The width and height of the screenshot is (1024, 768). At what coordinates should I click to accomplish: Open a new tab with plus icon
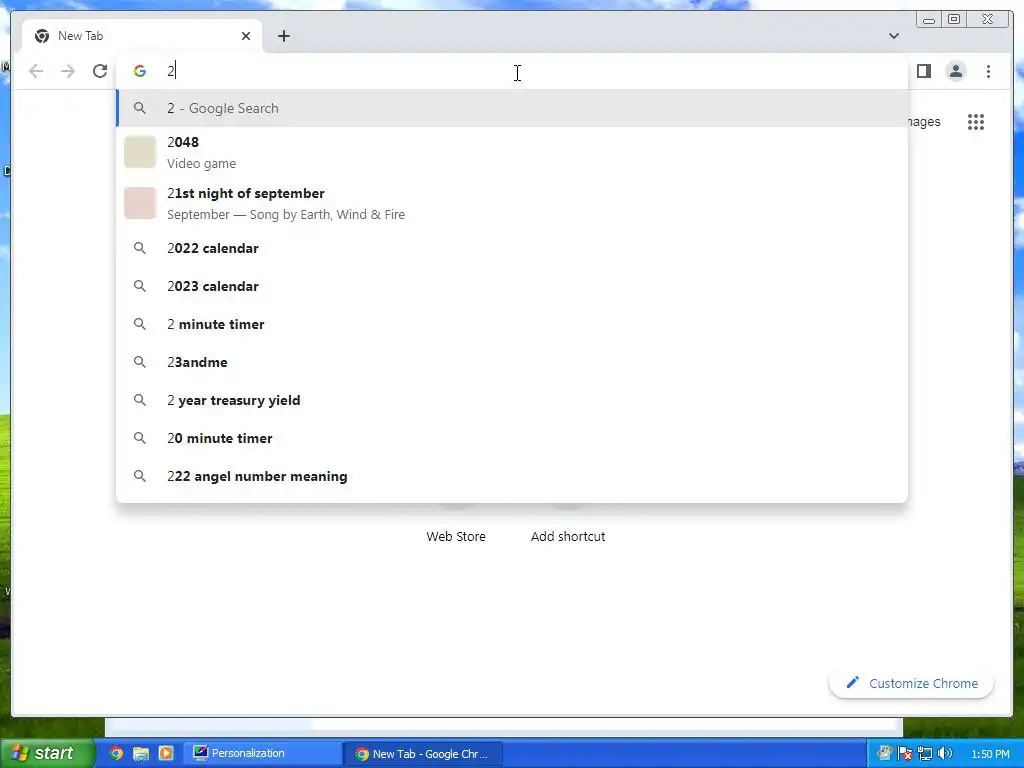(283, 36)
